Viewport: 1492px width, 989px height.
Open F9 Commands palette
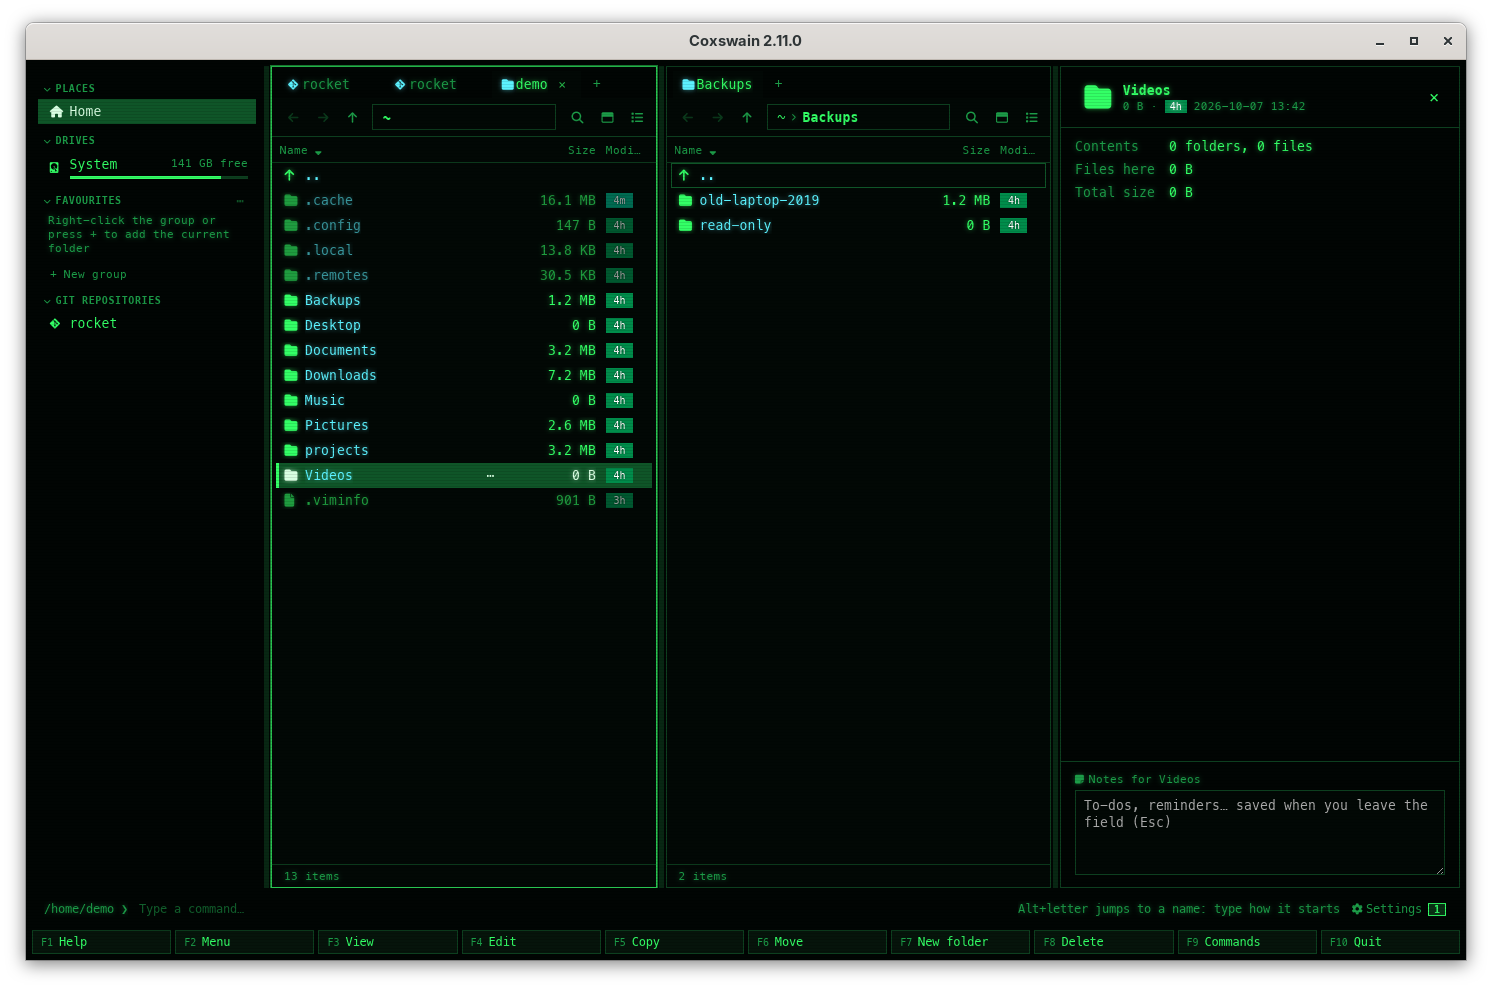click(x=1247, y=942)
